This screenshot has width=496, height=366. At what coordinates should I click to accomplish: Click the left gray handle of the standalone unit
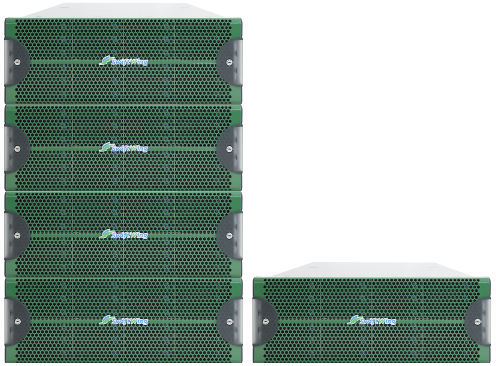point(265,321)
